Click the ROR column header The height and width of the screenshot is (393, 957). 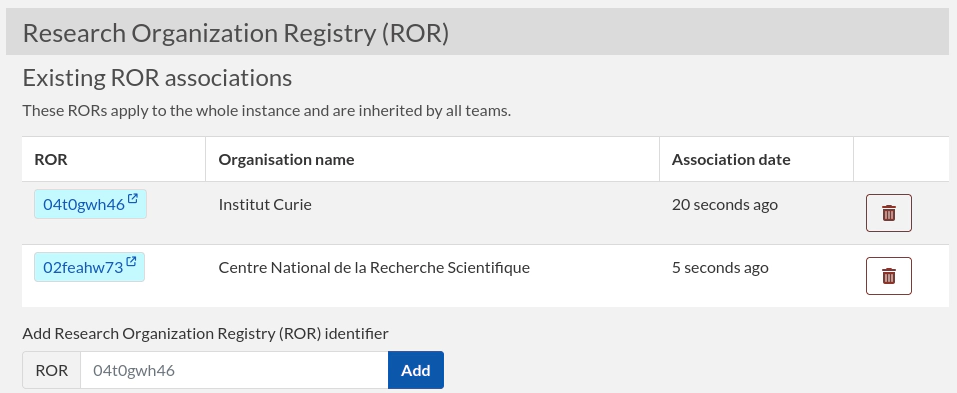(x=114, y=159)
